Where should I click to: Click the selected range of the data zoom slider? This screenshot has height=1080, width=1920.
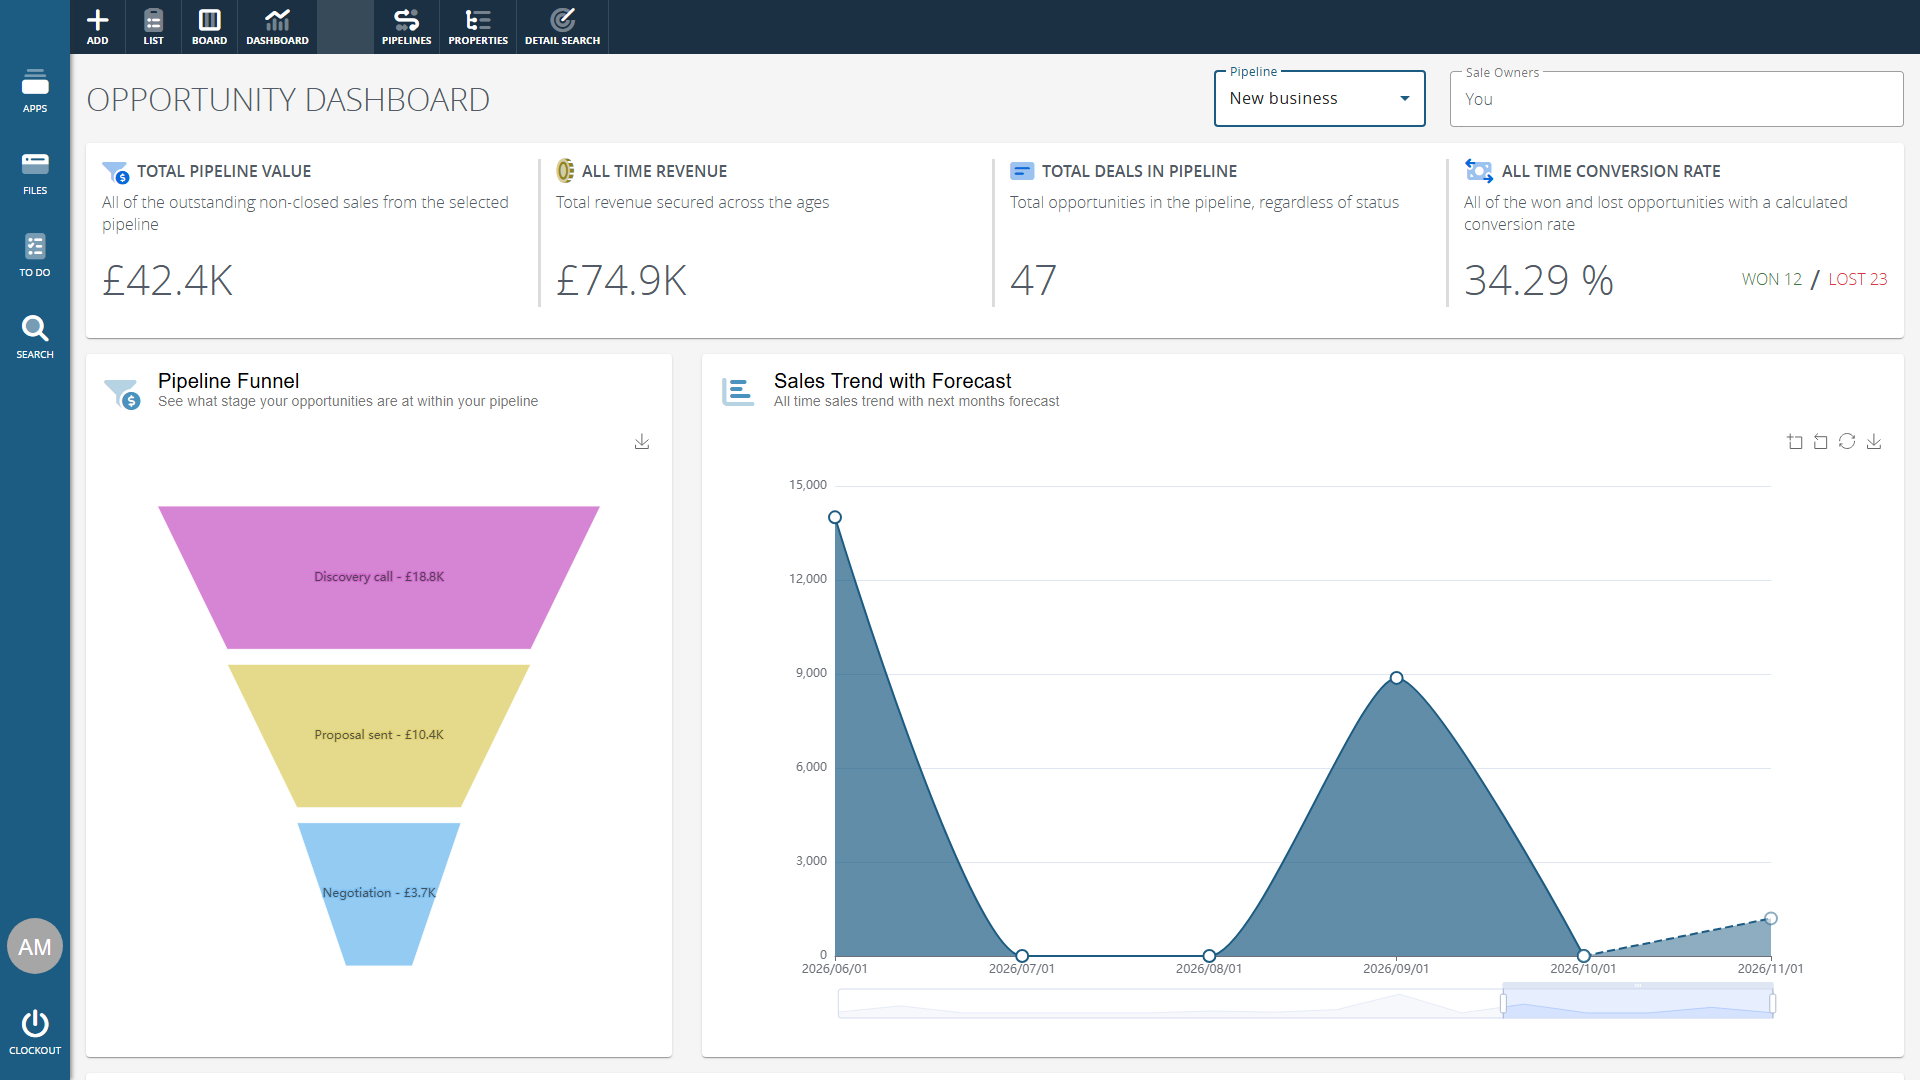(1638, 1003)
